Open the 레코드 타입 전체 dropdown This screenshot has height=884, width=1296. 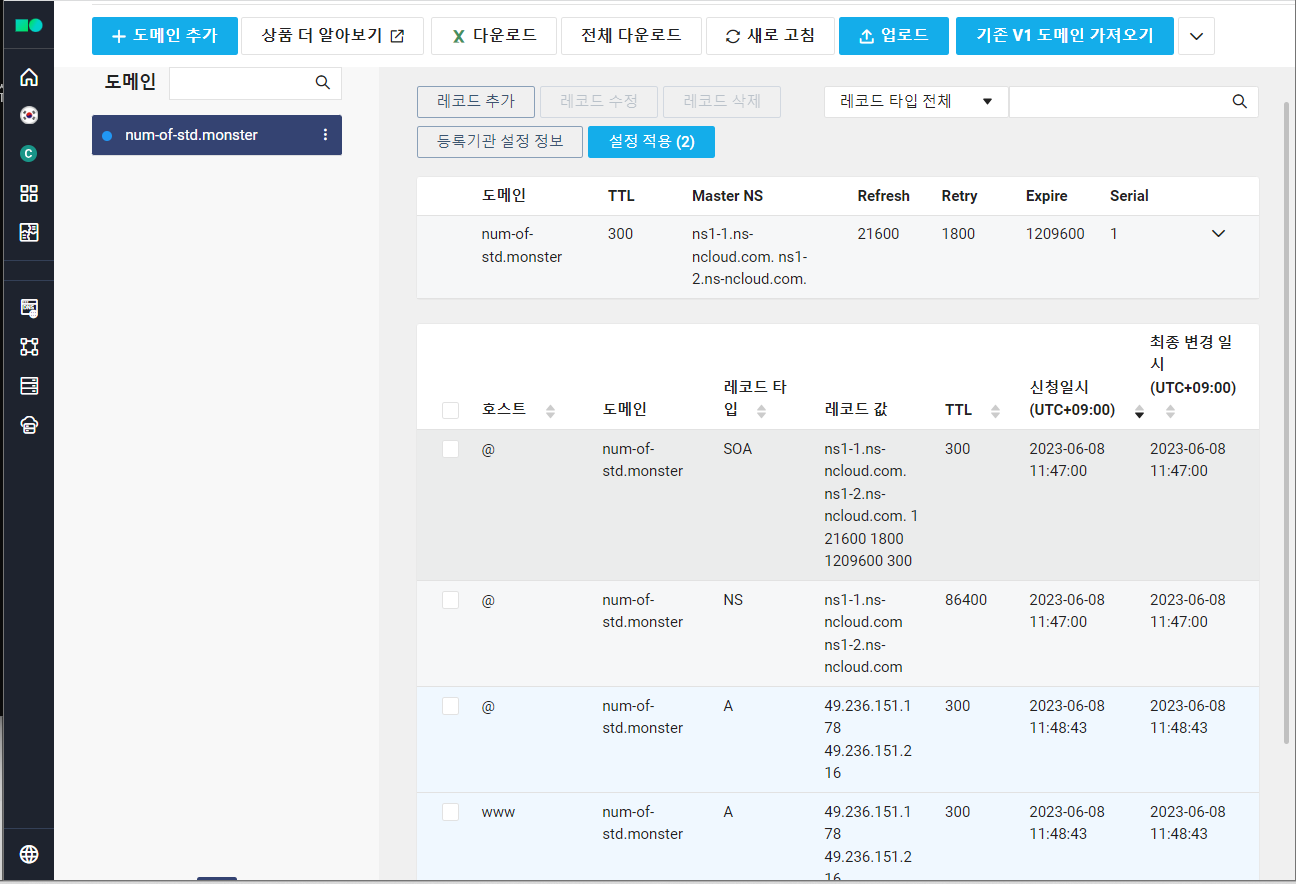pos(916,101)
